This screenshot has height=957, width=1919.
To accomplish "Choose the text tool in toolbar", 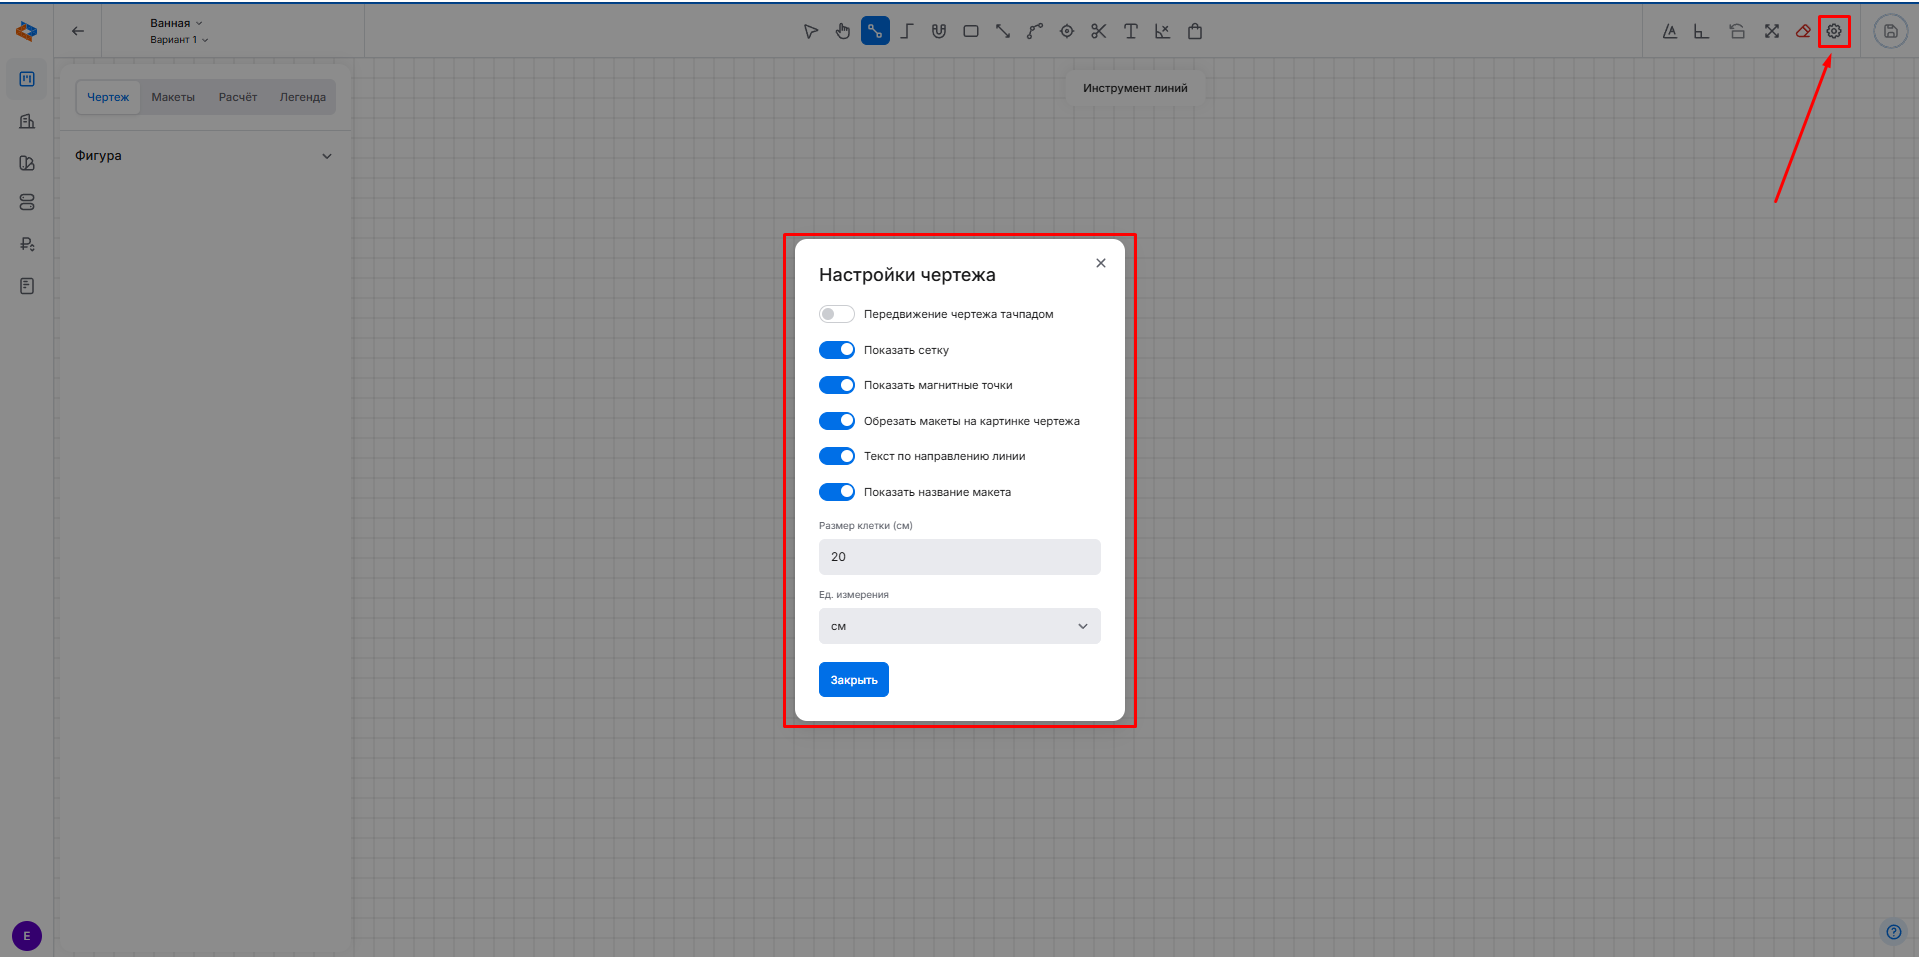I will [1131, 31].
